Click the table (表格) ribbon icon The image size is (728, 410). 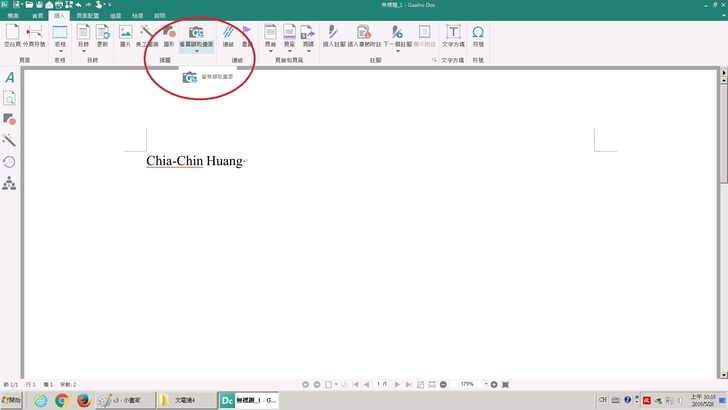pyautogui.click(x=60, y=32)
